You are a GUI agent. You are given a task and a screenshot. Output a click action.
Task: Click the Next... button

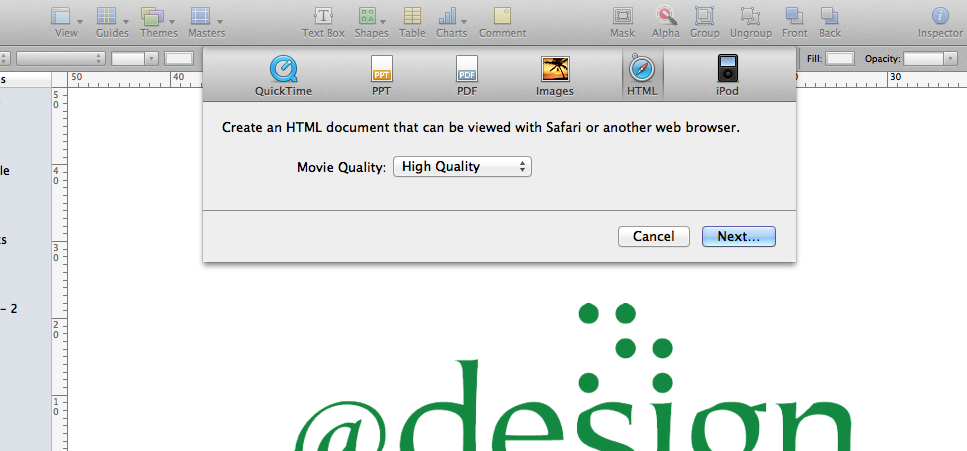click(x=739, y=236)
